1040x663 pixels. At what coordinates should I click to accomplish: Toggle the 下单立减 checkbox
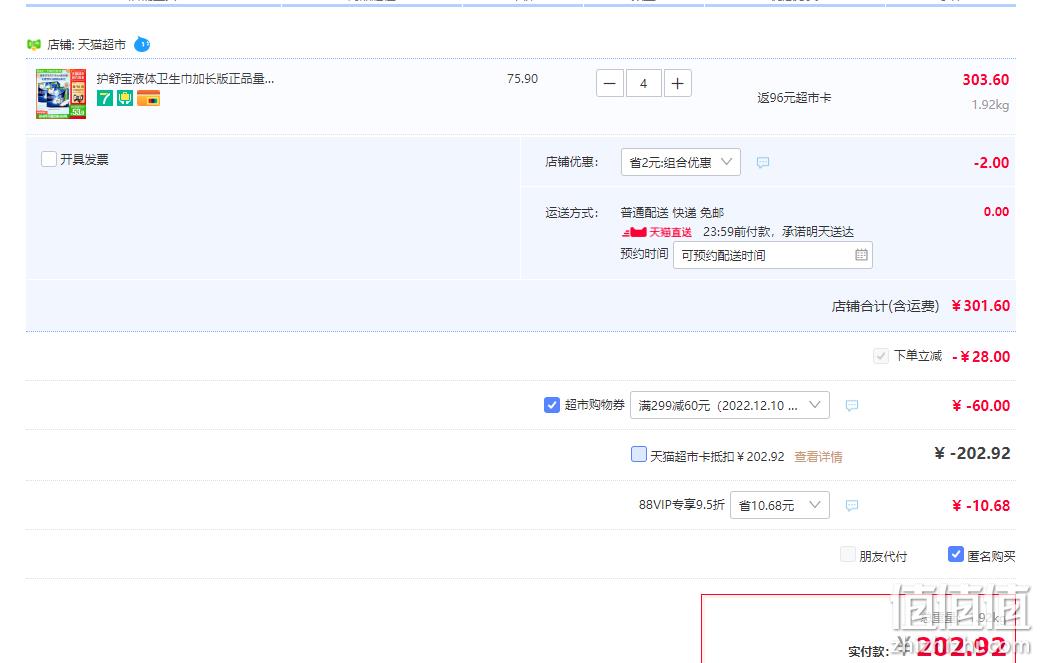click(x=881, y=356)
